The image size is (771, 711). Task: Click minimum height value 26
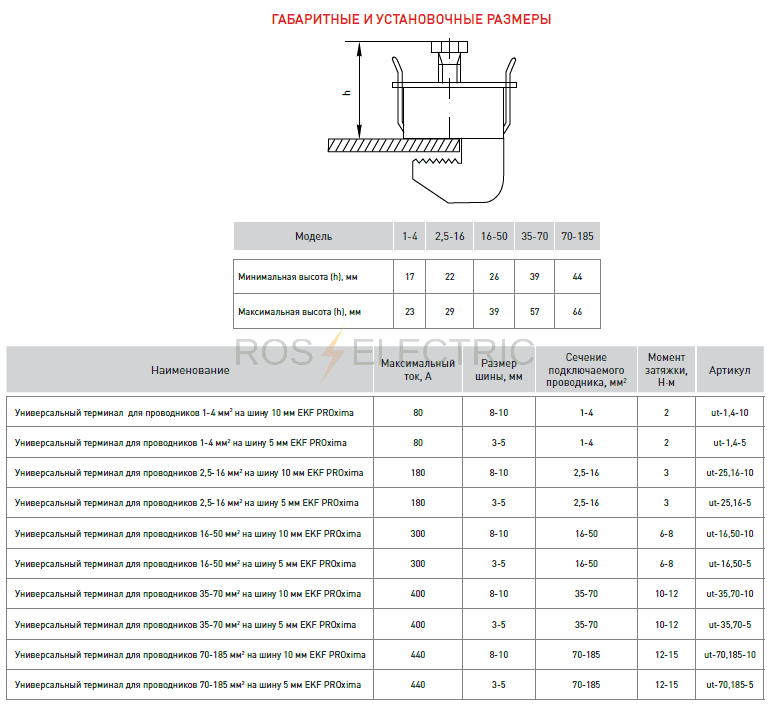coord(494,277)
